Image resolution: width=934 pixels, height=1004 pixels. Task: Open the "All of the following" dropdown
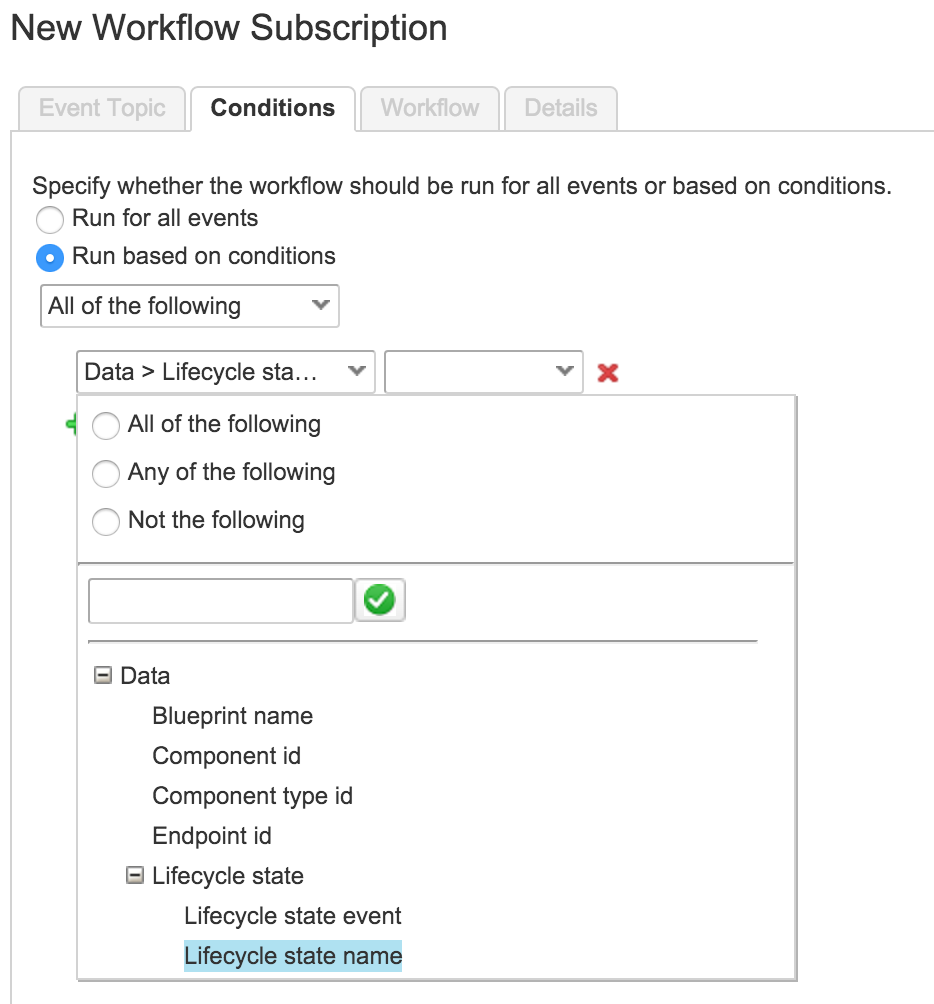click(x=189, y=306)
